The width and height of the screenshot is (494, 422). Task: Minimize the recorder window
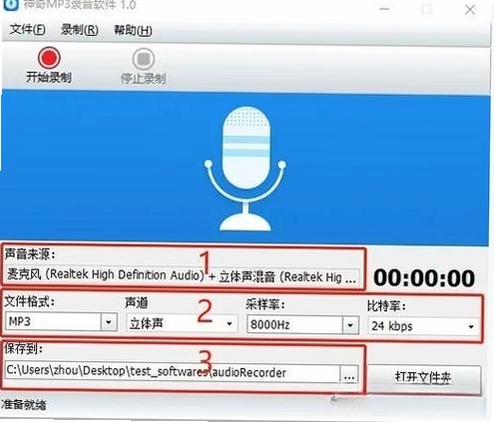click(x=384, y=9)
